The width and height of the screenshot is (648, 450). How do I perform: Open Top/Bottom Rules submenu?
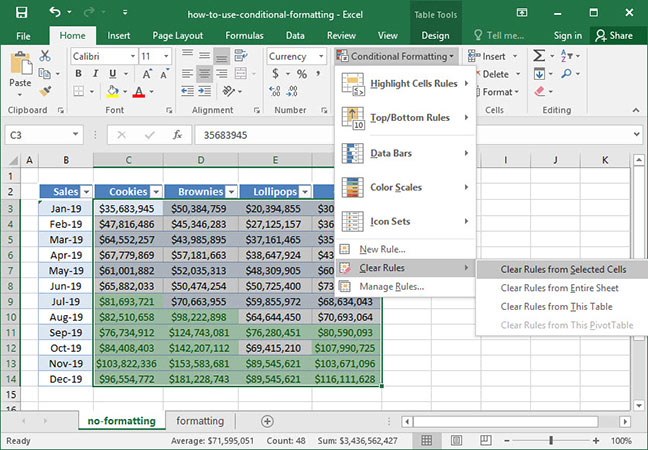coord(405,118)
